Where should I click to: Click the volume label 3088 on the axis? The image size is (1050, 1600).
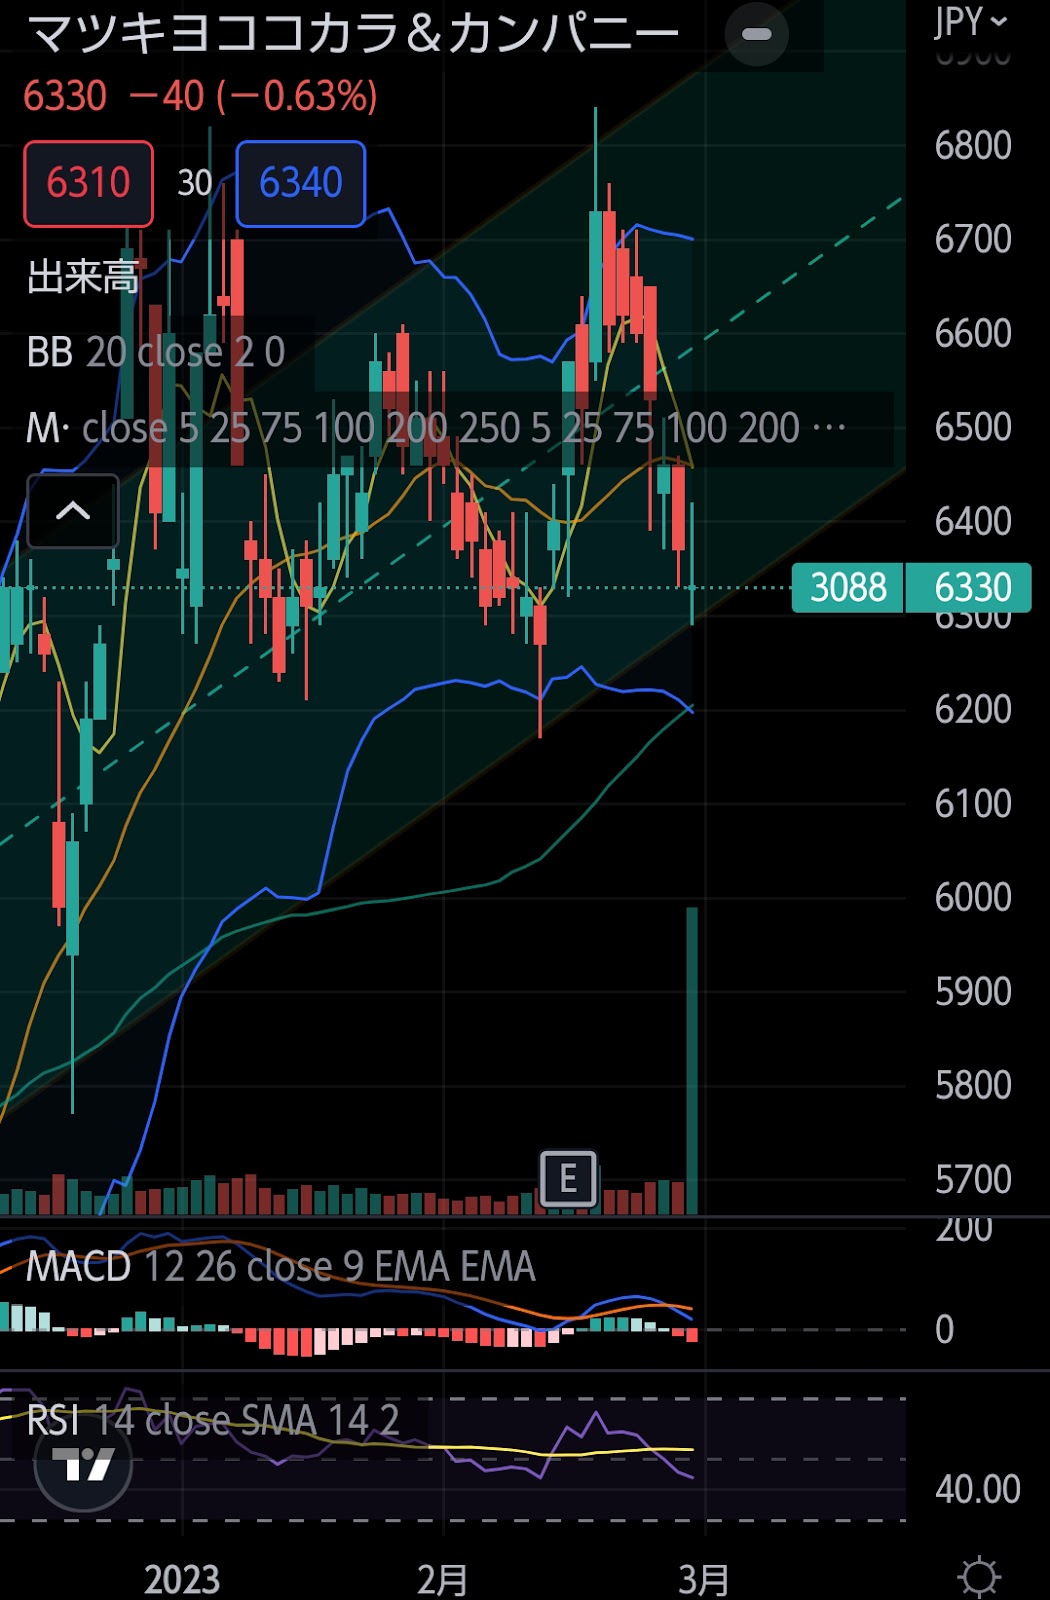[x=848, y=588]
